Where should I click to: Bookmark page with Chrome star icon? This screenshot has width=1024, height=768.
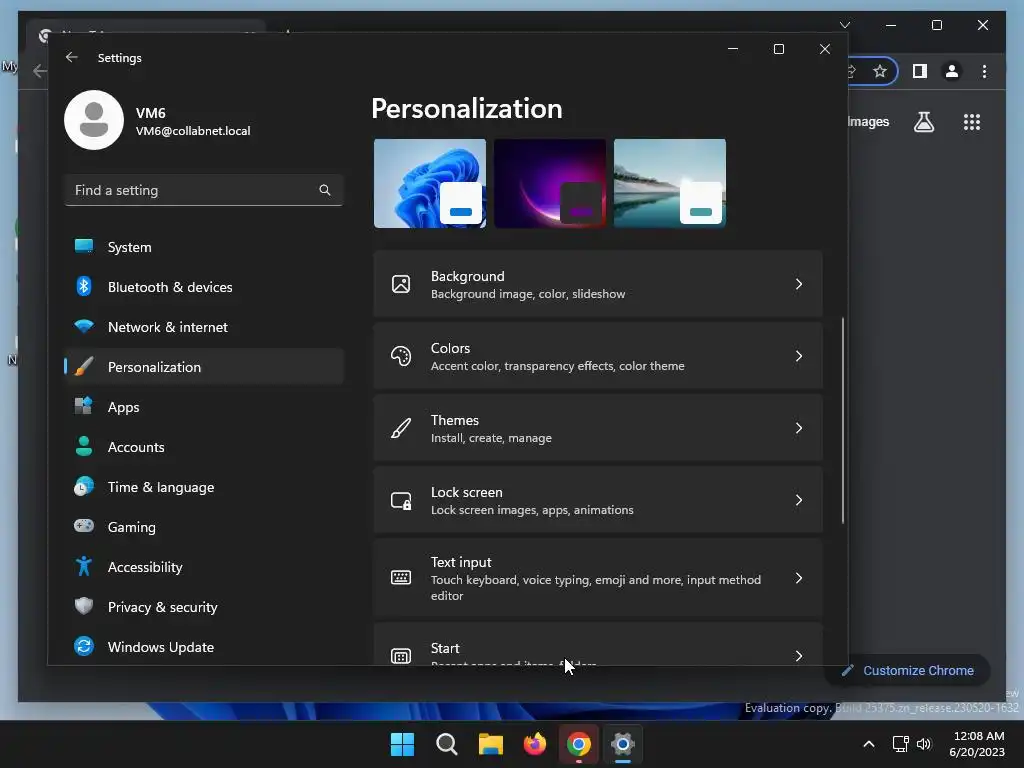click(x=880, y=71)
